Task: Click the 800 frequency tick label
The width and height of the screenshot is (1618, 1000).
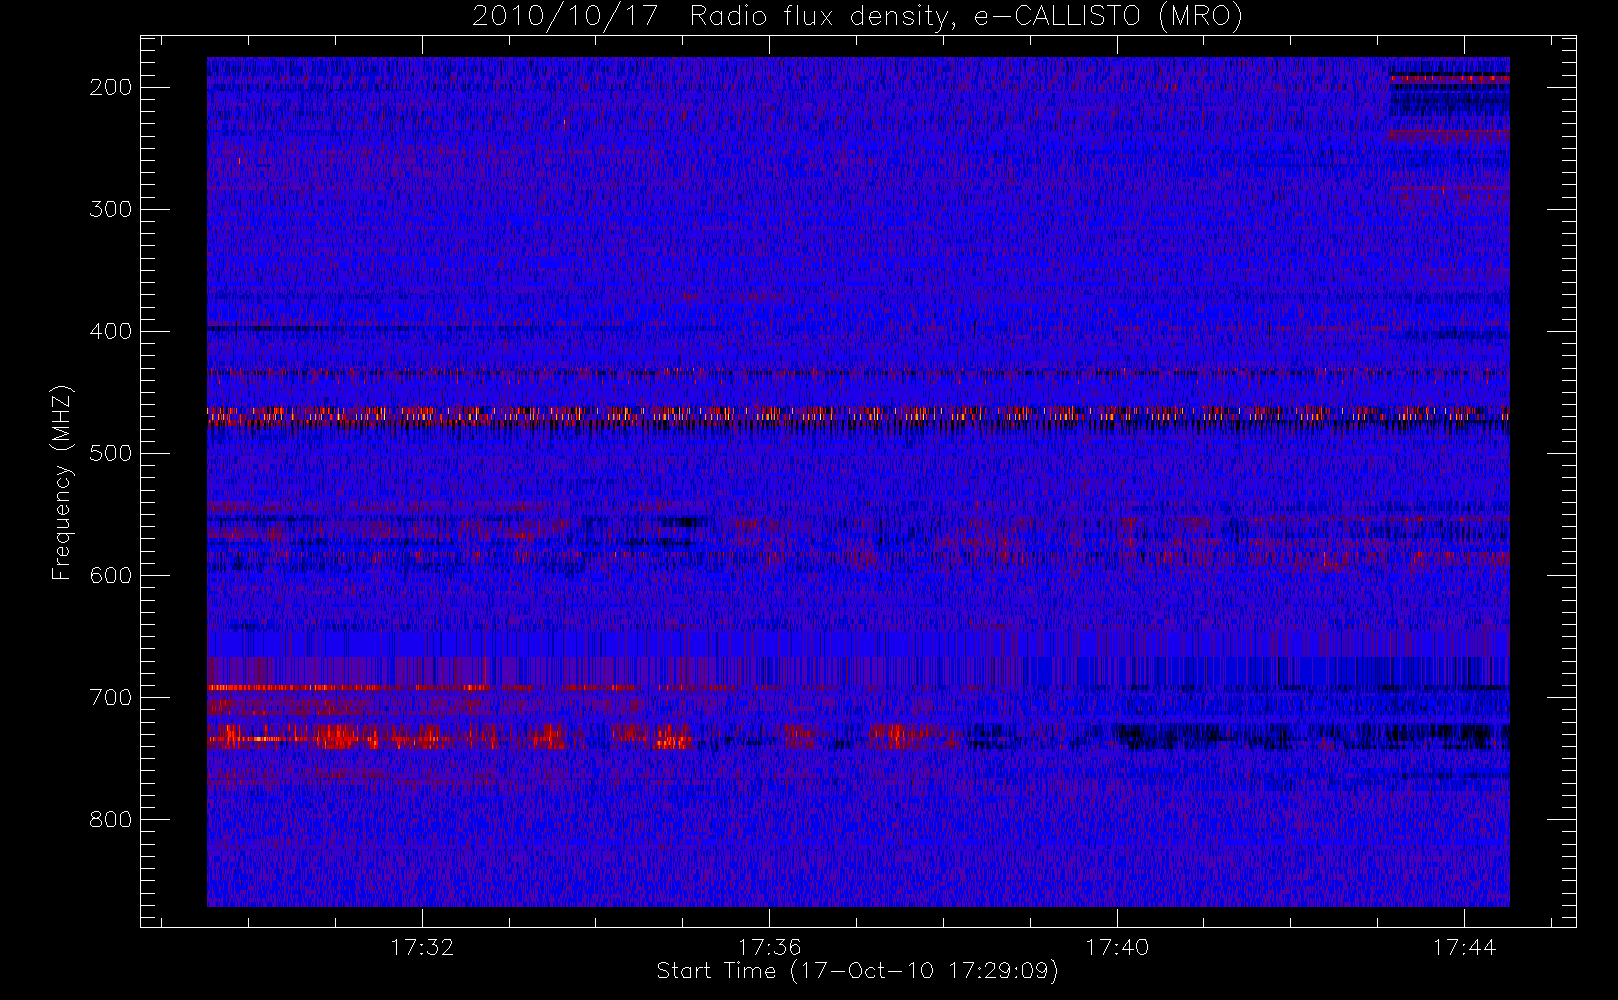Action: click(x=110, y=819)
